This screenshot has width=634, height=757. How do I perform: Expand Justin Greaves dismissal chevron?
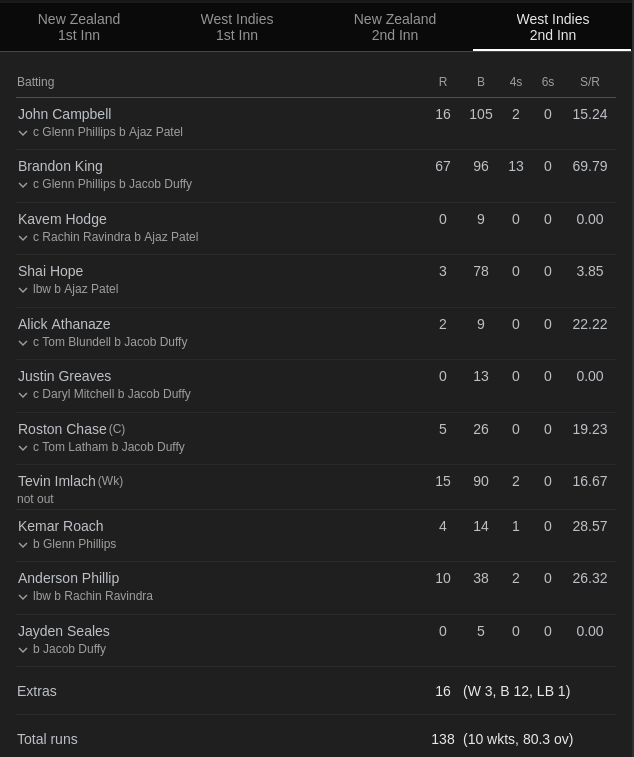(x=23, y=395)
